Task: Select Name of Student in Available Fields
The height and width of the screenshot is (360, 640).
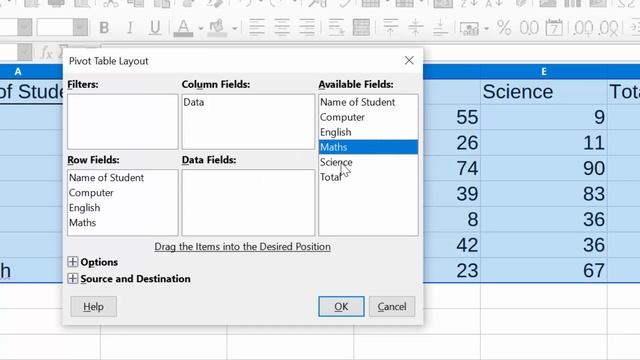Action: pyautogui.click(x=368, y=102)
